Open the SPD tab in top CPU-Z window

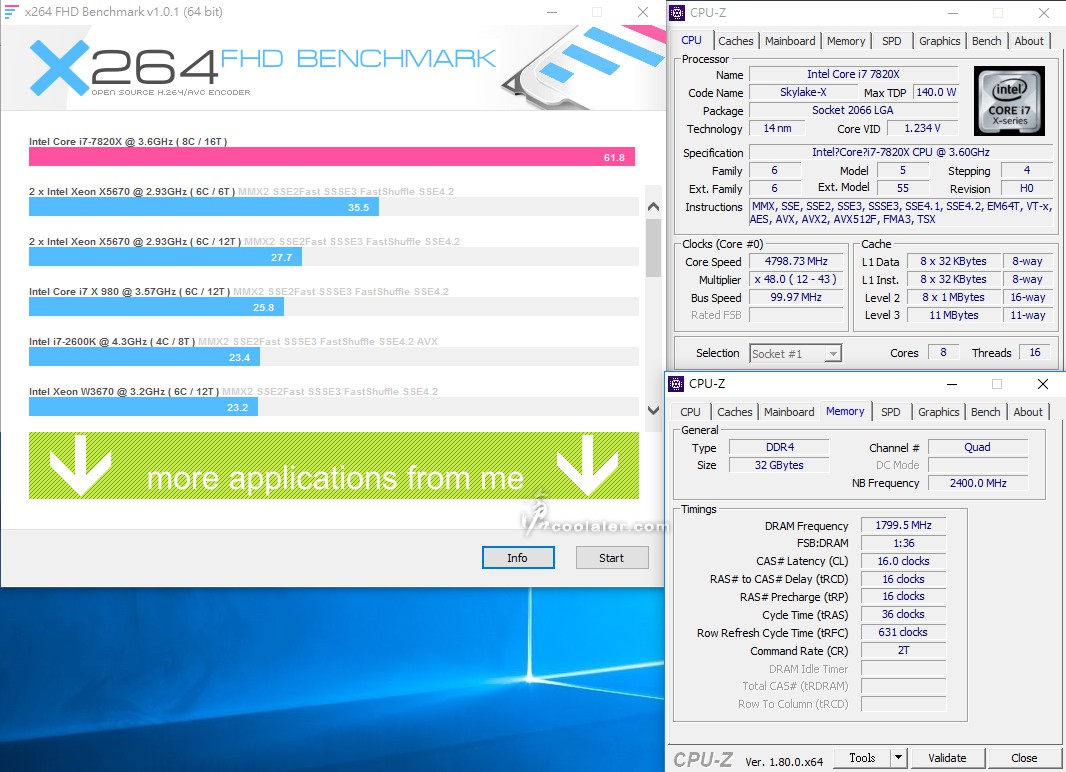[891, 41]
